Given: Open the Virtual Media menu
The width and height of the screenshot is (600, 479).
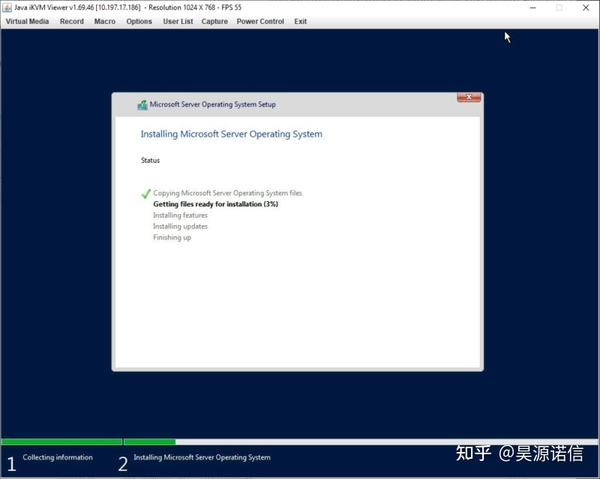Looking at the screenshot, I should (x=27, y=21).
